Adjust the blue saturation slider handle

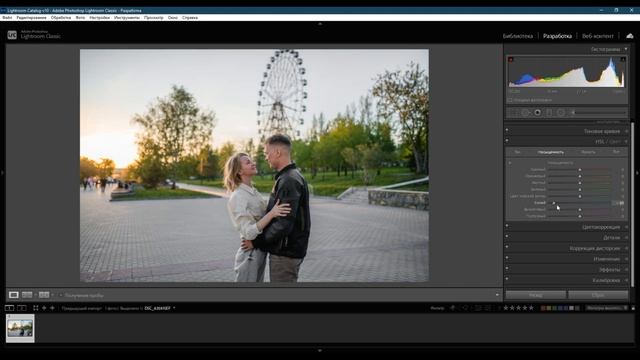coord(554,203)
